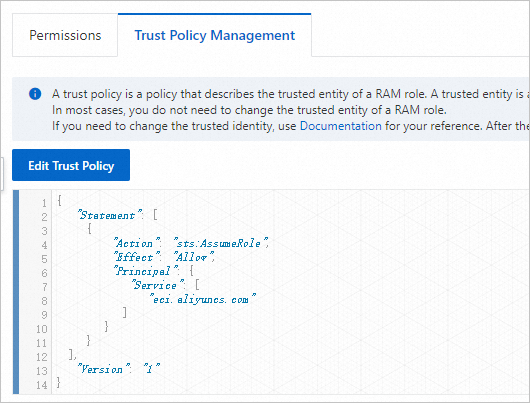This screenshot has width=530, height=403.
Task: Select the Trust Policy Management tab
Action: [x=215, y=35]
